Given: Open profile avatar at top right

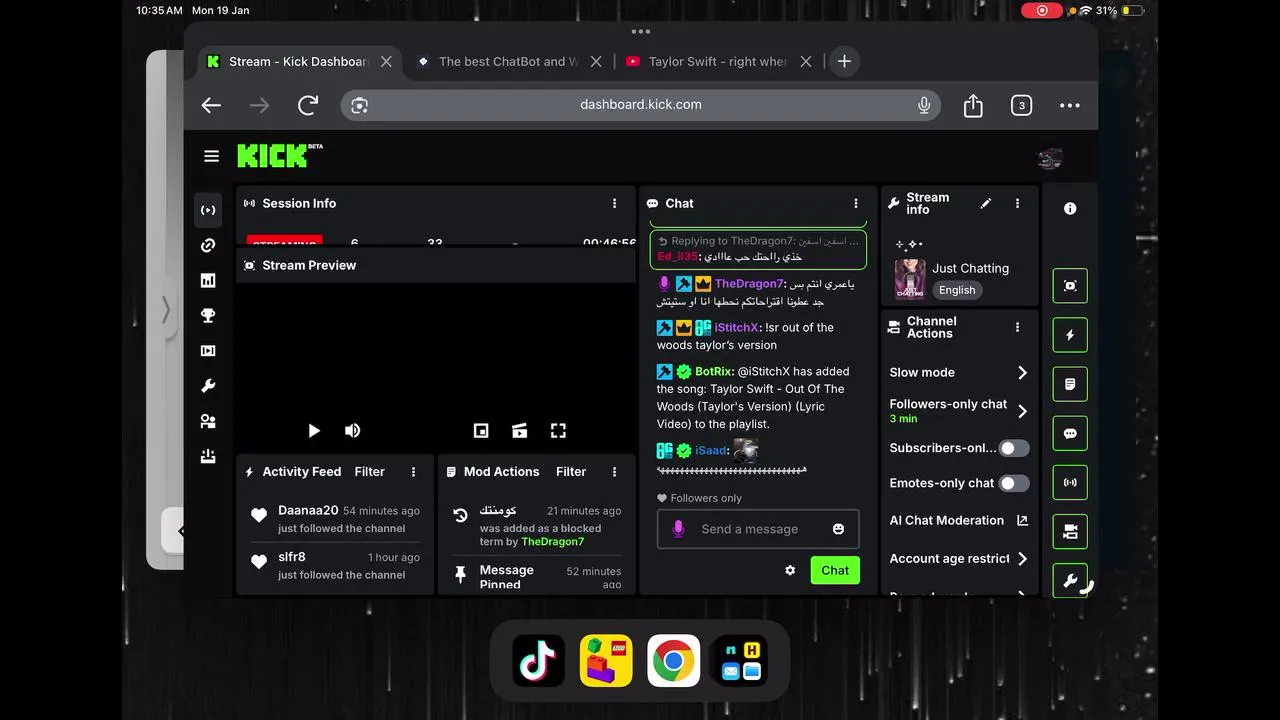Looking at the screenshot, I should (1049, 158).
